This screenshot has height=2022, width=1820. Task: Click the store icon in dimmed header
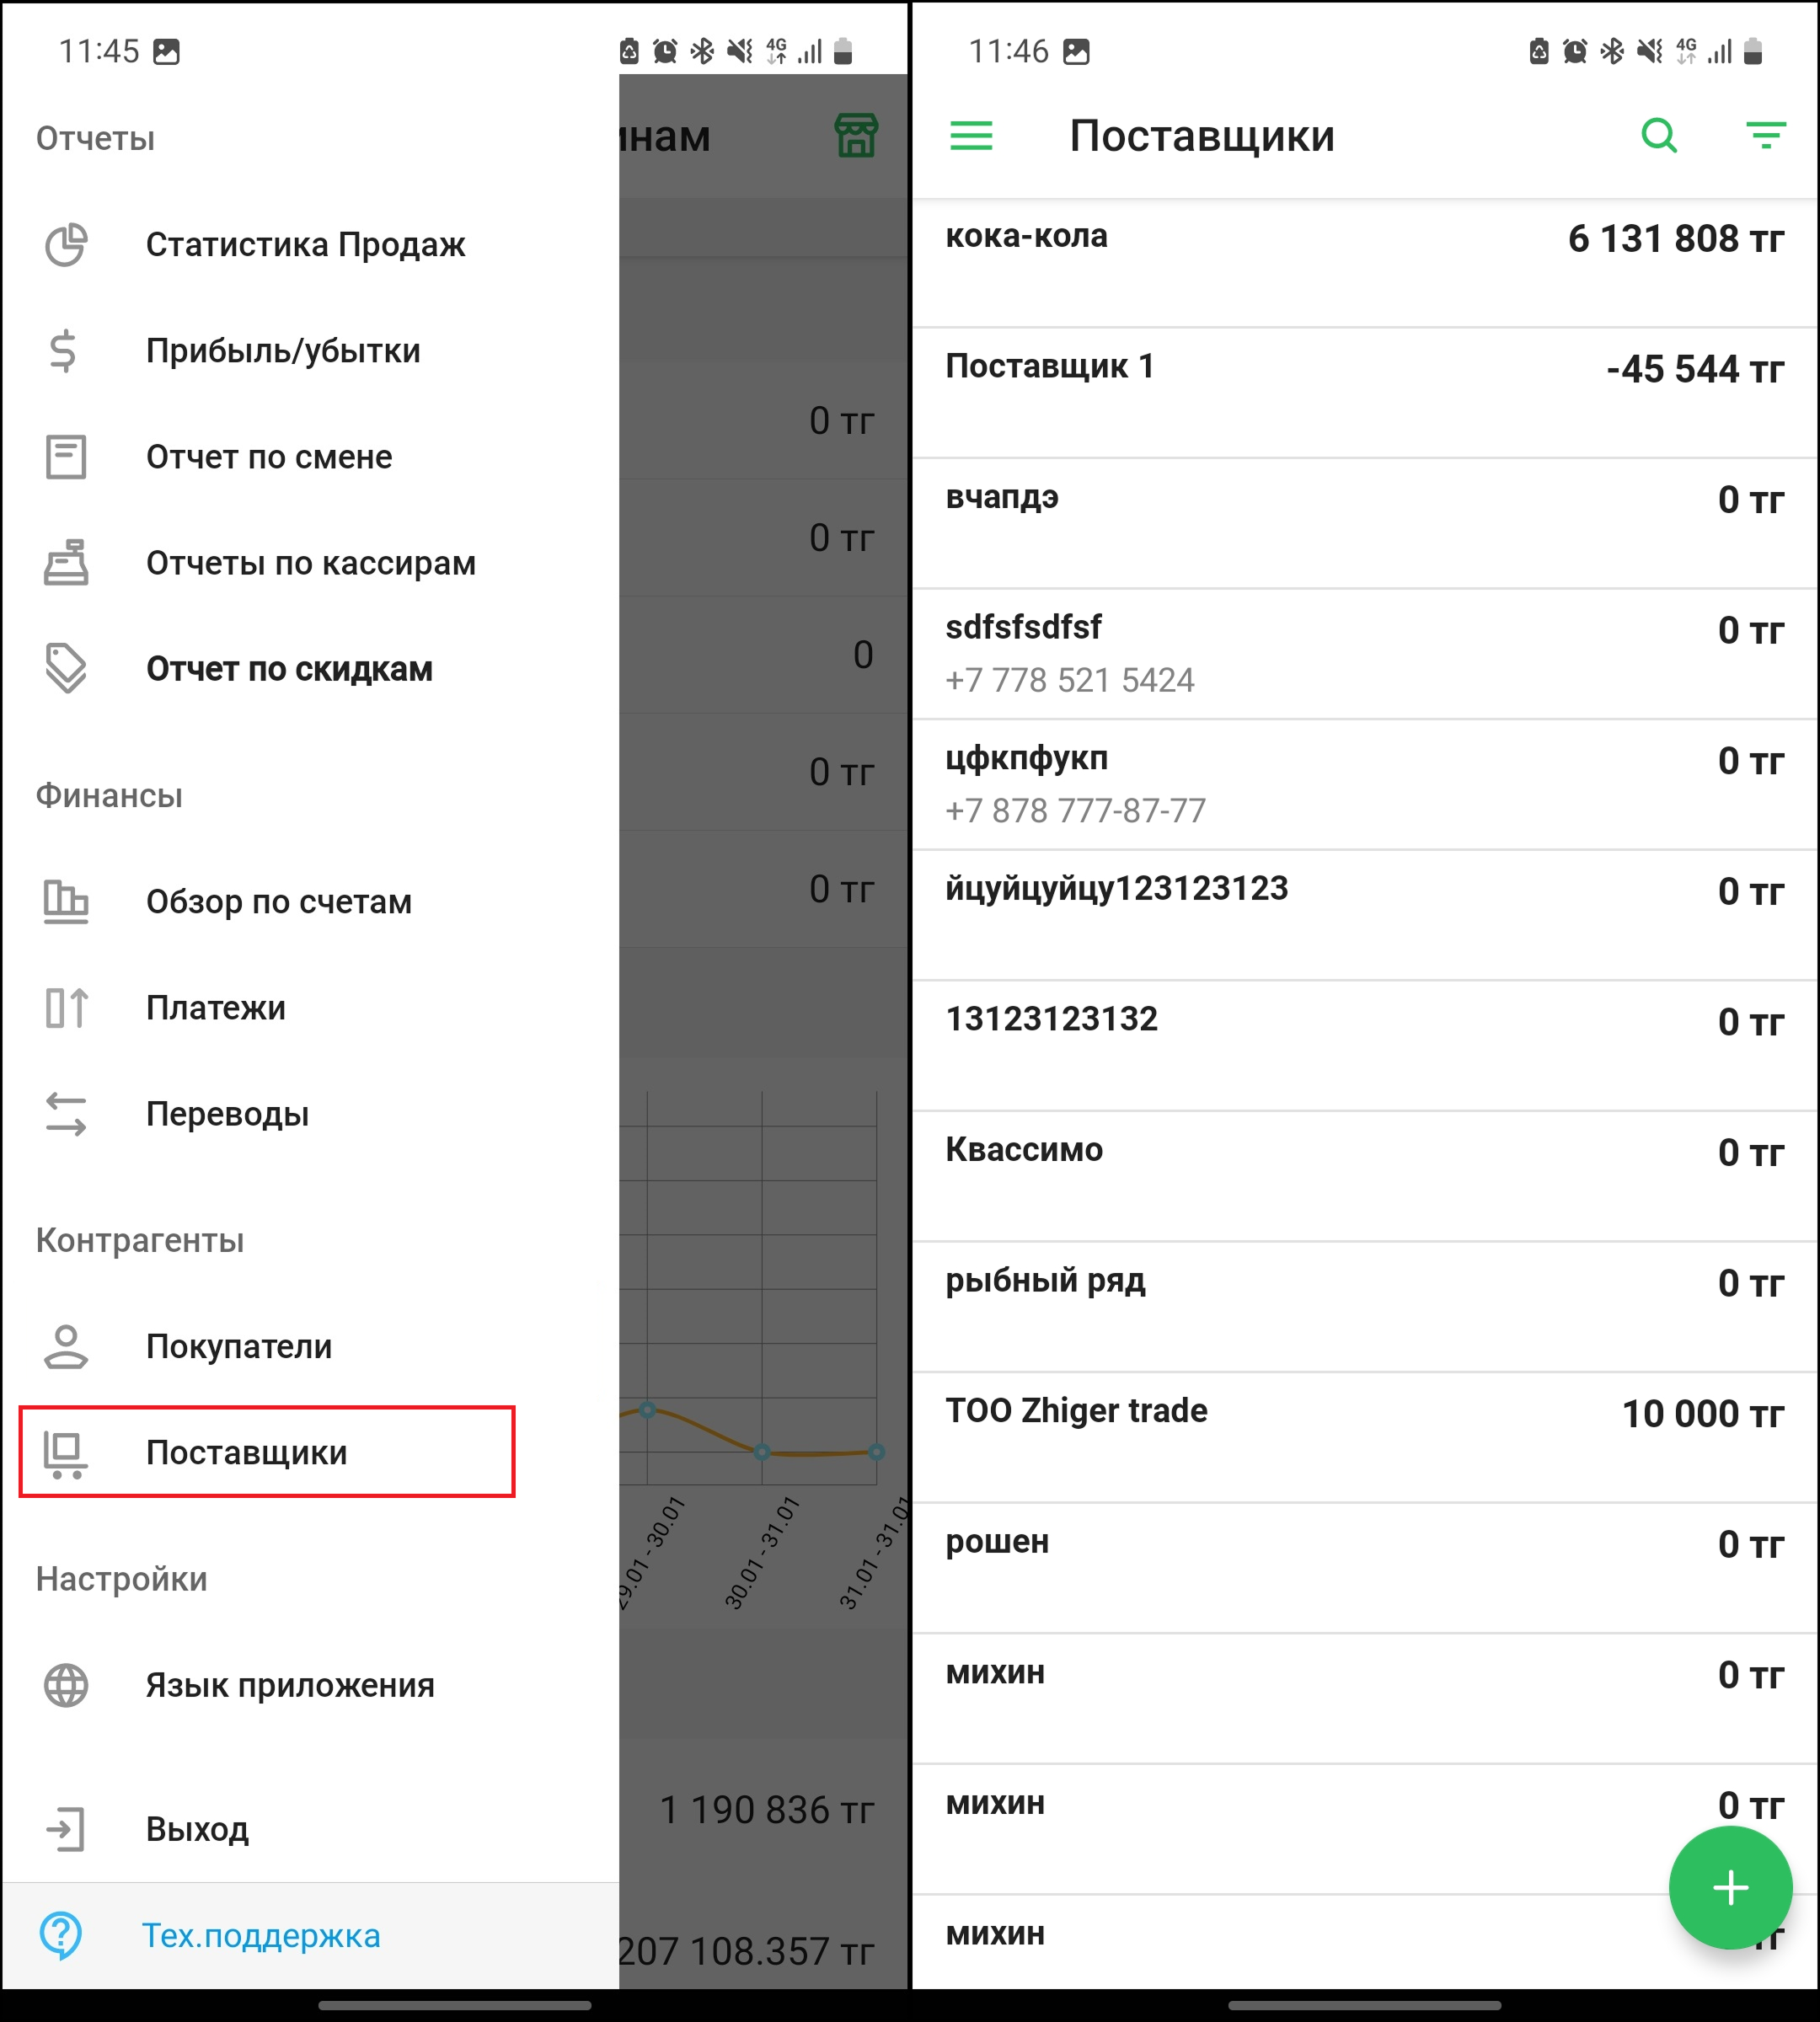click(x=855, y=135)
